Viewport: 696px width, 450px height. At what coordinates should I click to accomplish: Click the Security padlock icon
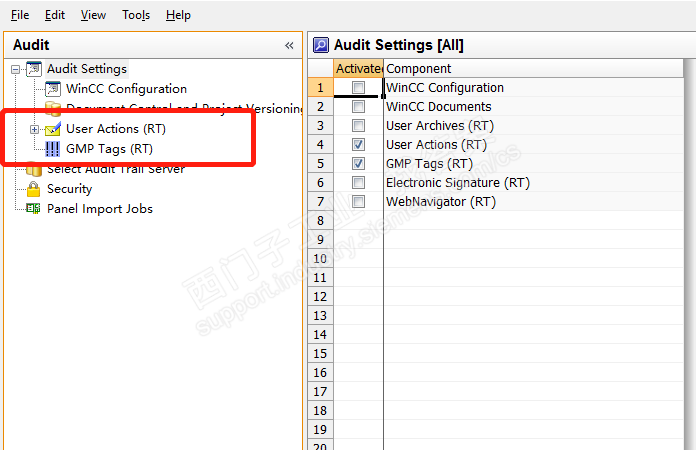[x=34, y=189]
